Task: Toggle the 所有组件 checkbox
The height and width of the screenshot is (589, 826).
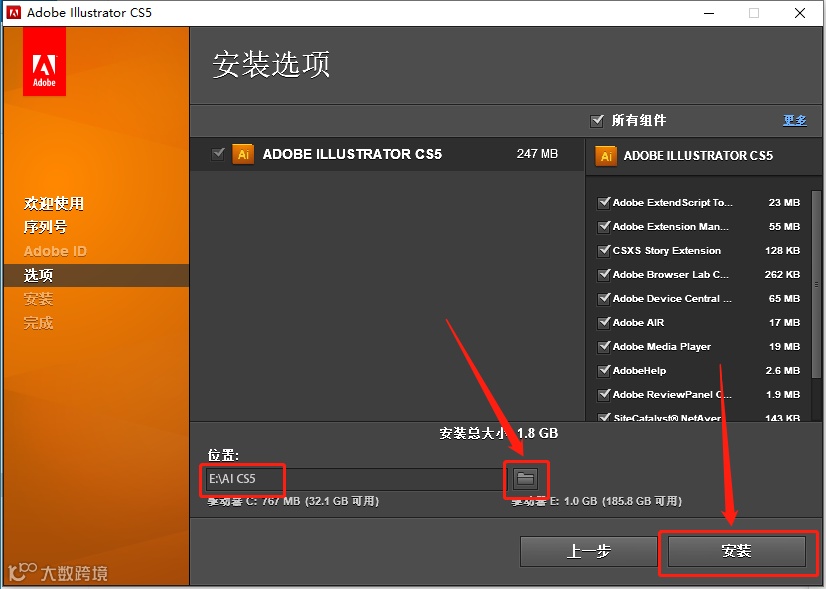Action: (597, 121)
